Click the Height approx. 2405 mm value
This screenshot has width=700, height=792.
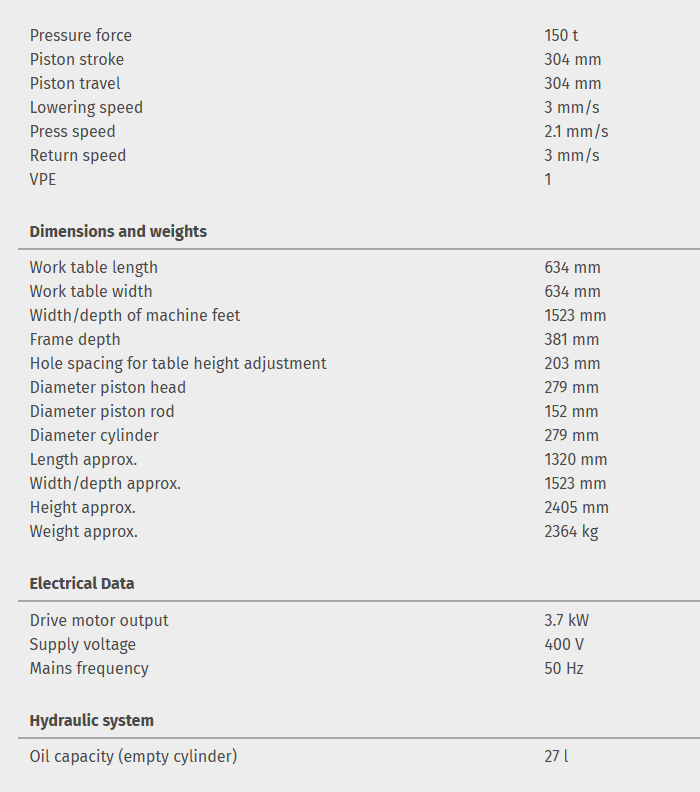(x=576, y=507)
